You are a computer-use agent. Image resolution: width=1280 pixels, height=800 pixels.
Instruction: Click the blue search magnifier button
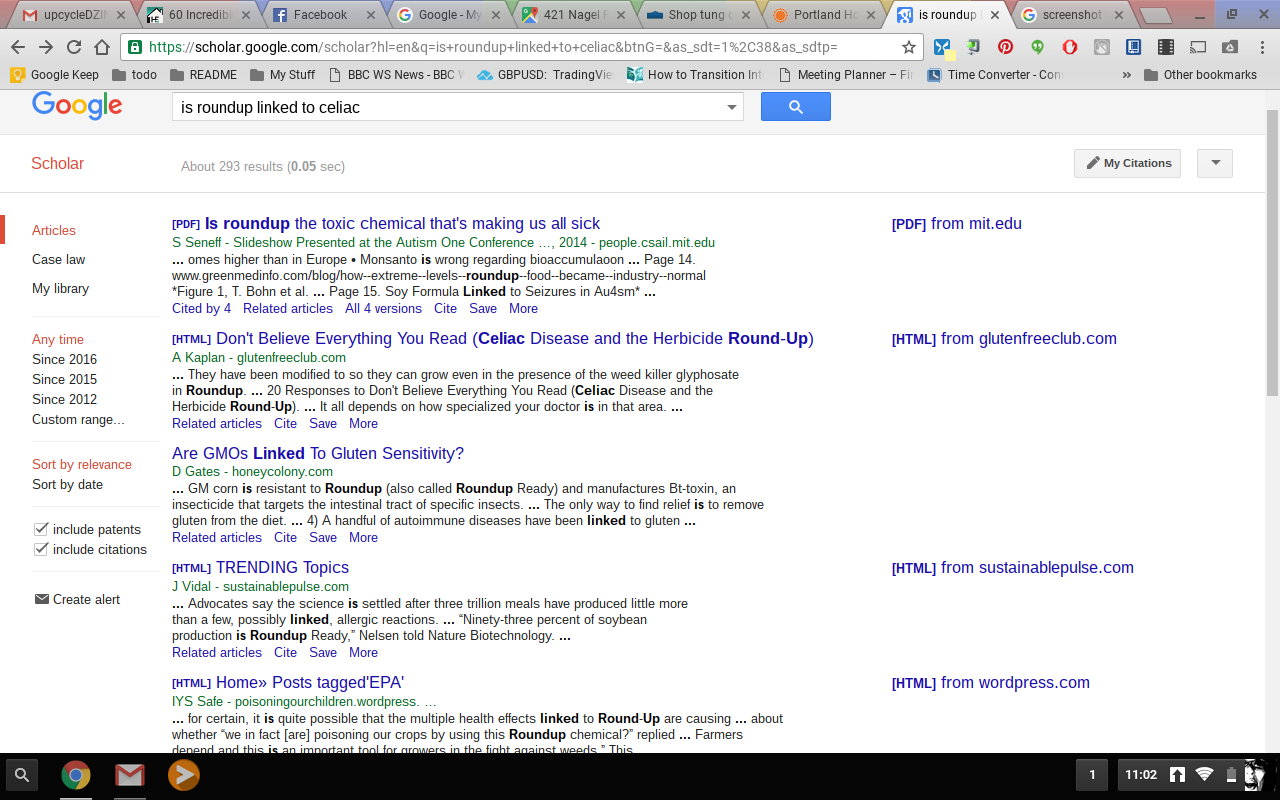pyautogui.click(x=796, y=107)
